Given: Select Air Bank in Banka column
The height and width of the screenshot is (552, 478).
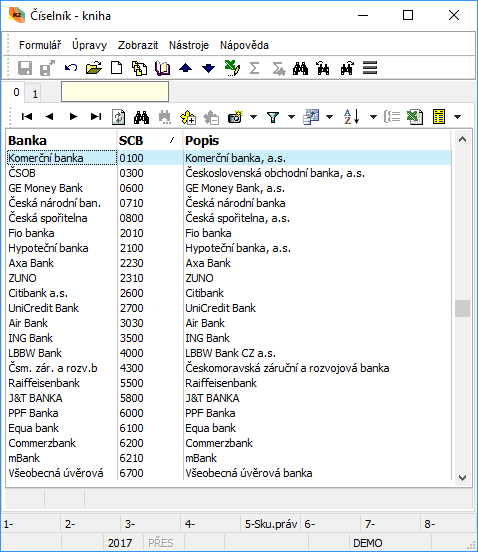Looking at the screenshot, I should (x=28, y=323).
